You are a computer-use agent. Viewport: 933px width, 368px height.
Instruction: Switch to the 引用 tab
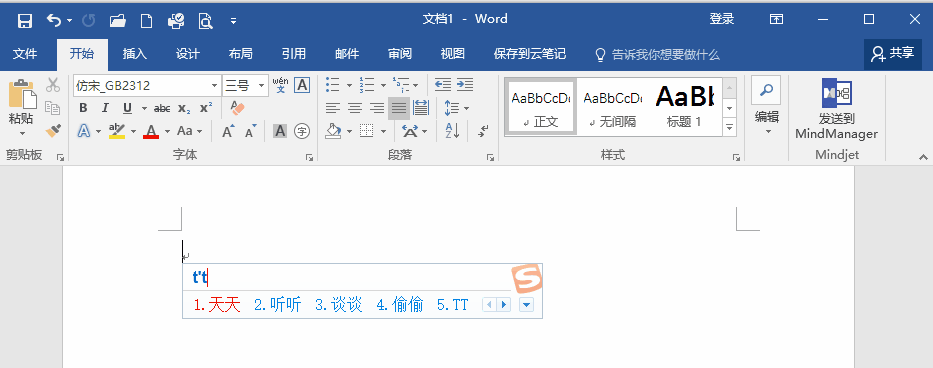293,54
